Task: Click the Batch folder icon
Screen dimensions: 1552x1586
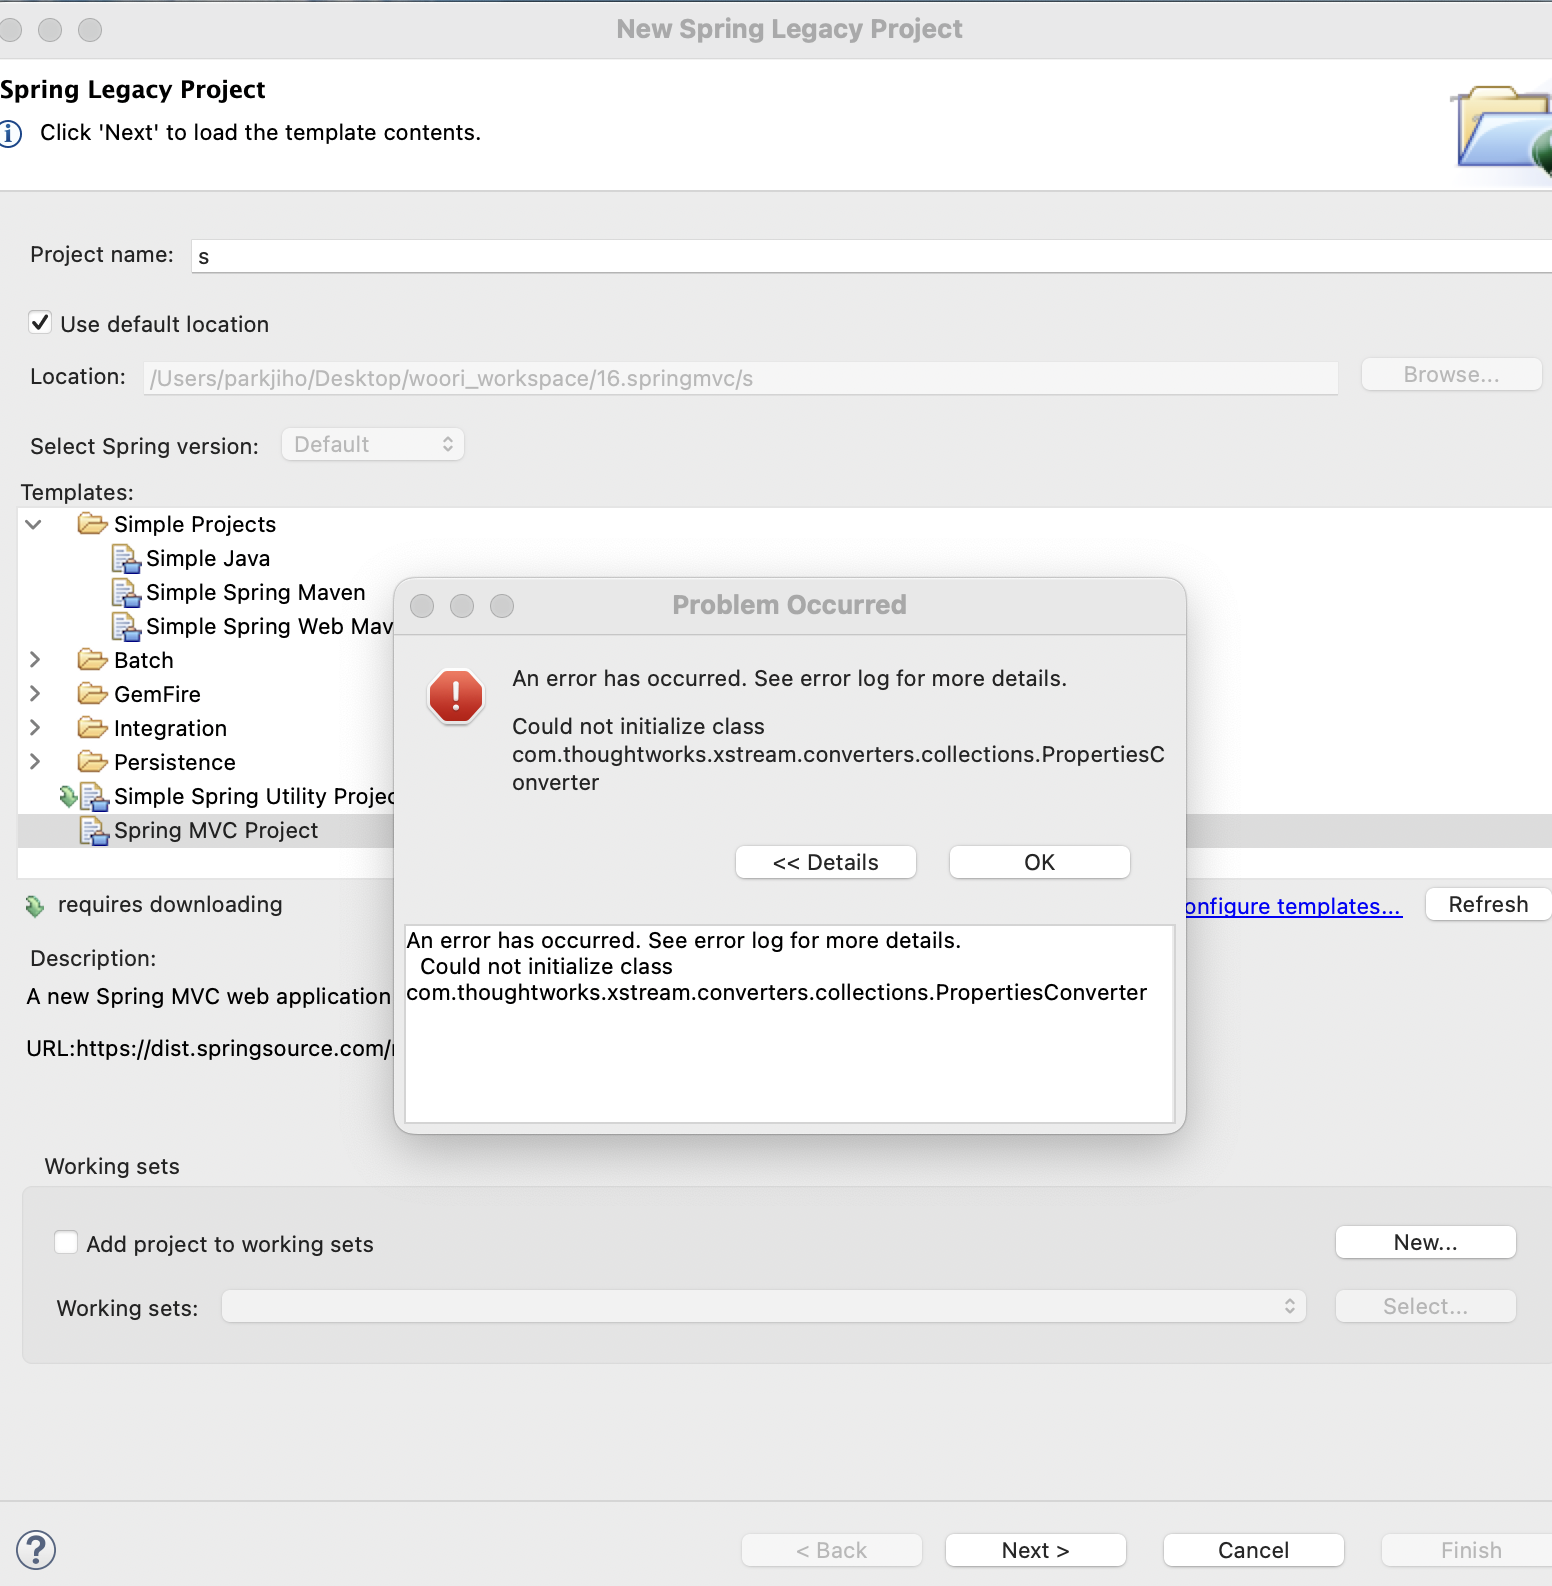Action: click(92, 659)
